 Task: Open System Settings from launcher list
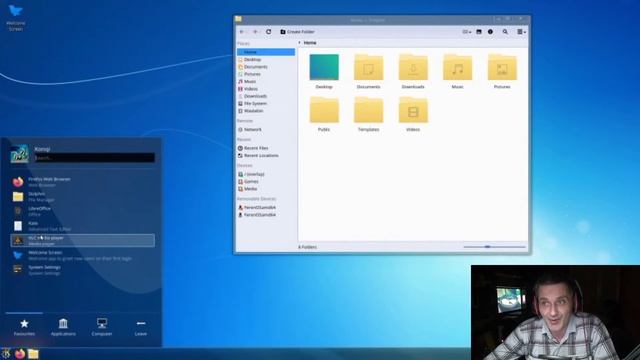[82, 270]
